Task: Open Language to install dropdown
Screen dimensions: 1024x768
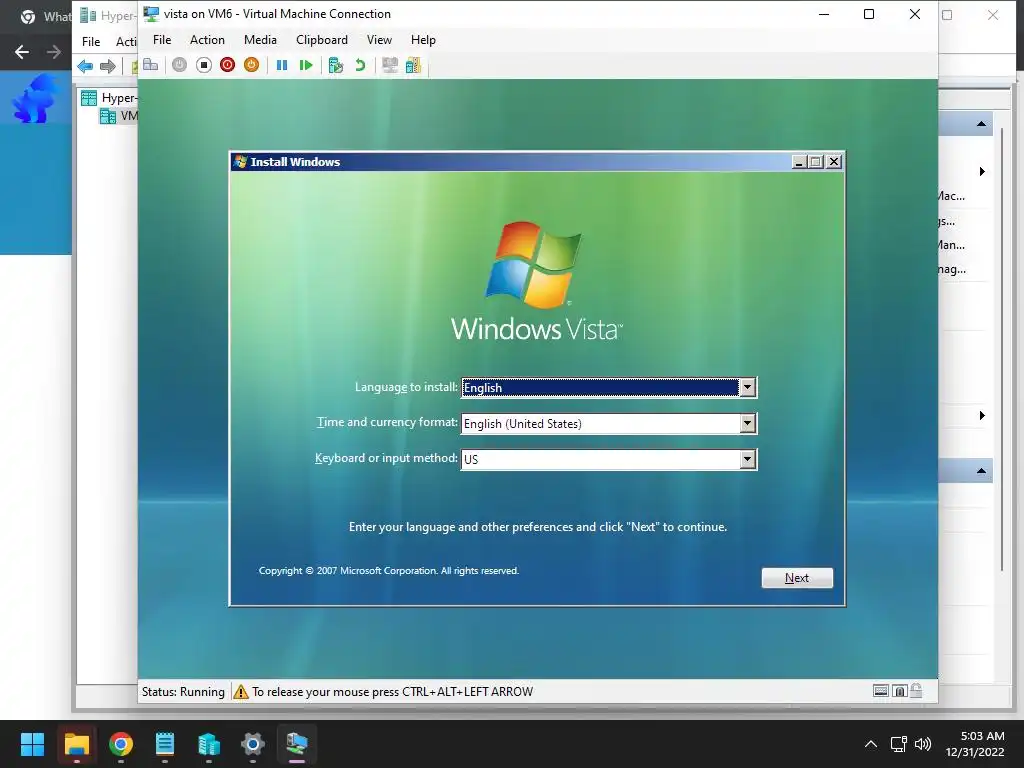Action: pos(747,387)
